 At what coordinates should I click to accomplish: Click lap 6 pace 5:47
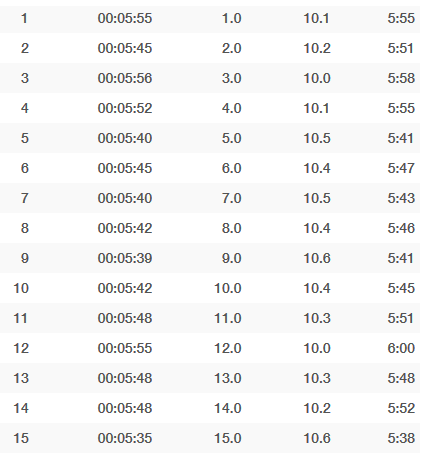pos(401,168)
